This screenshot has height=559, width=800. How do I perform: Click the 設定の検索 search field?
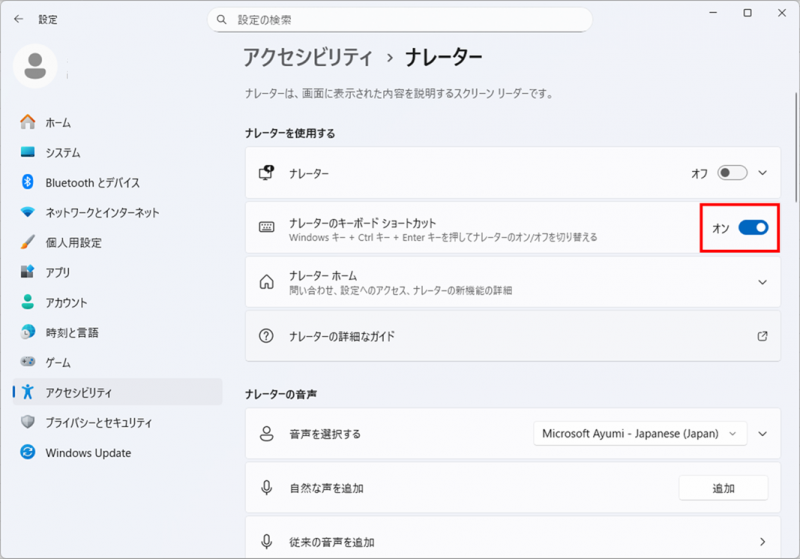point(400,20)
